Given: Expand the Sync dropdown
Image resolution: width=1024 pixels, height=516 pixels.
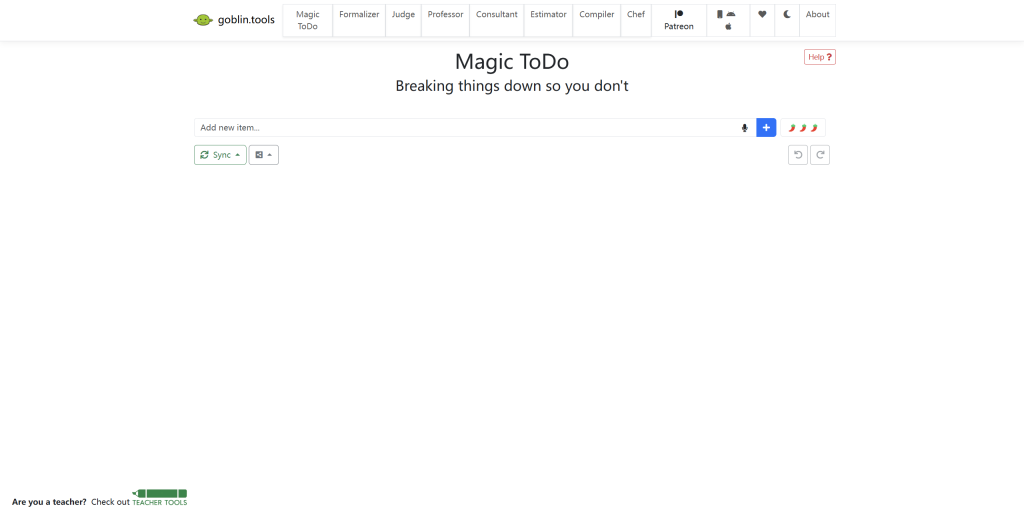Looking at the screenshot, I should (220, 155).
